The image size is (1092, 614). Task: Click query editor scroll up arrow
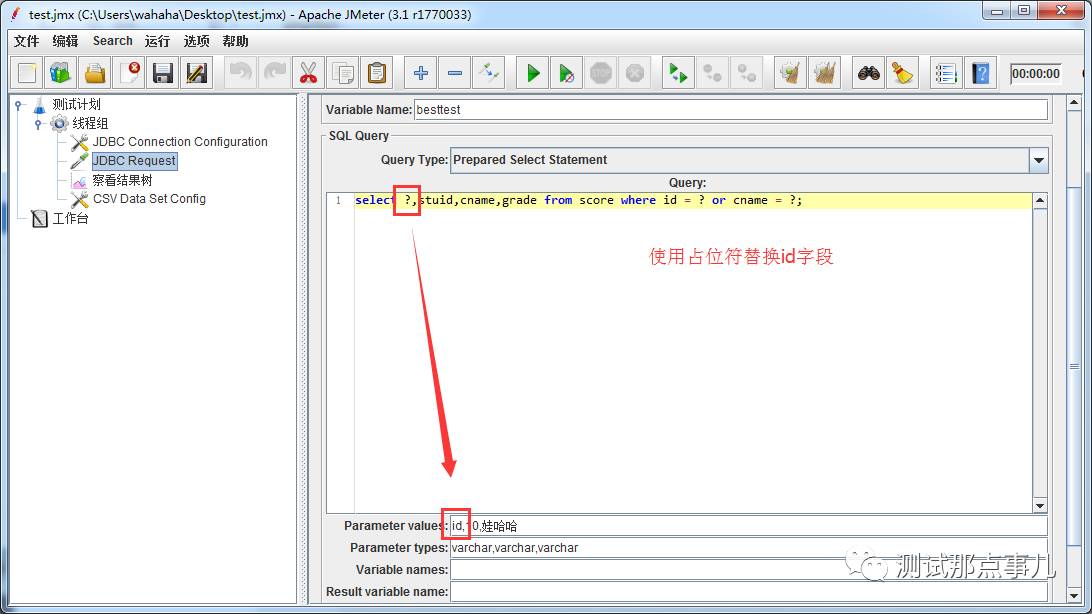(1040, 200)
